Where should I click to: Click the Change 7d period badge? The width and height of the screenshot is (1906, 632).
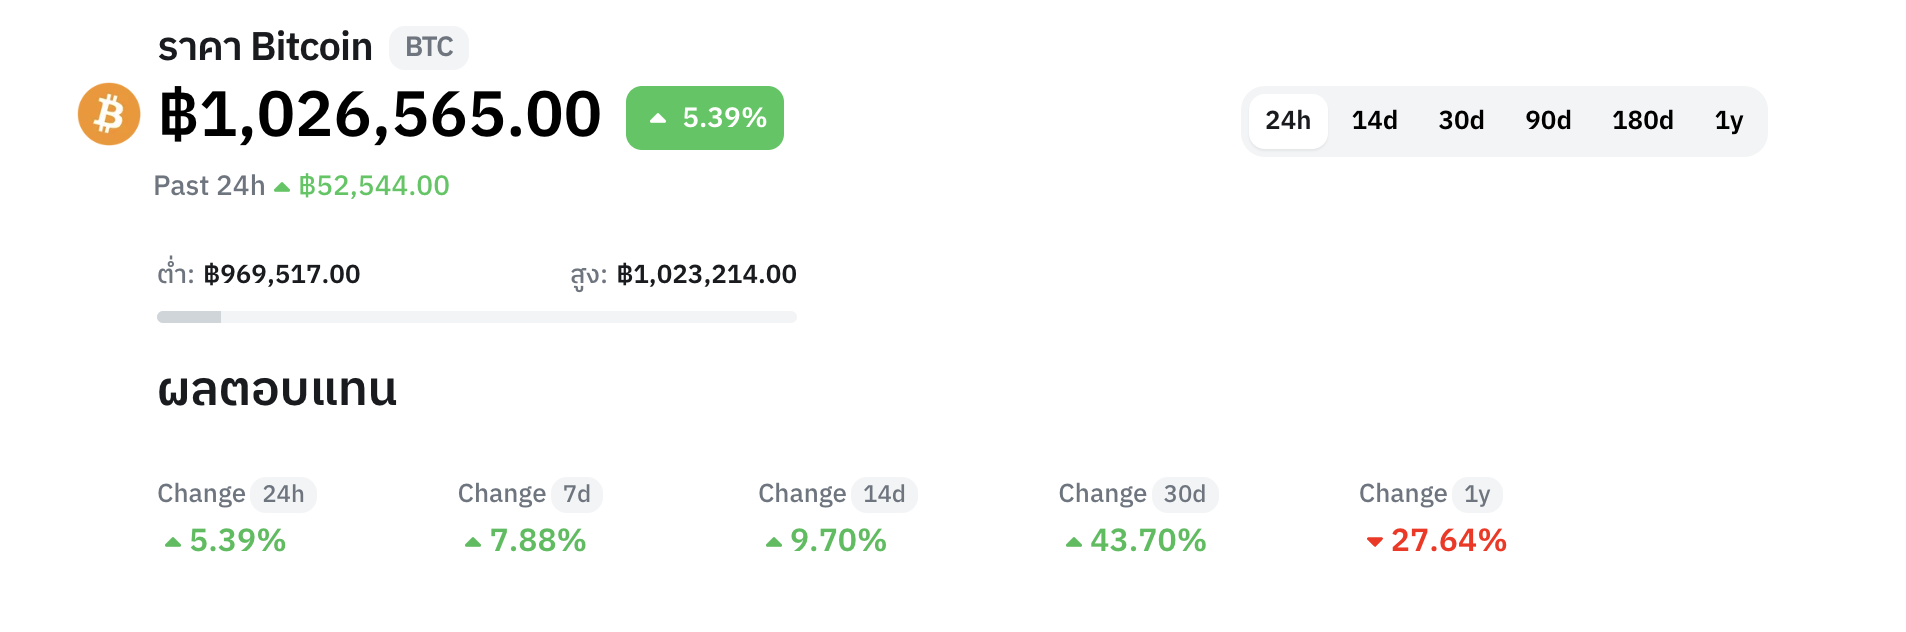[x=577, y=494]
